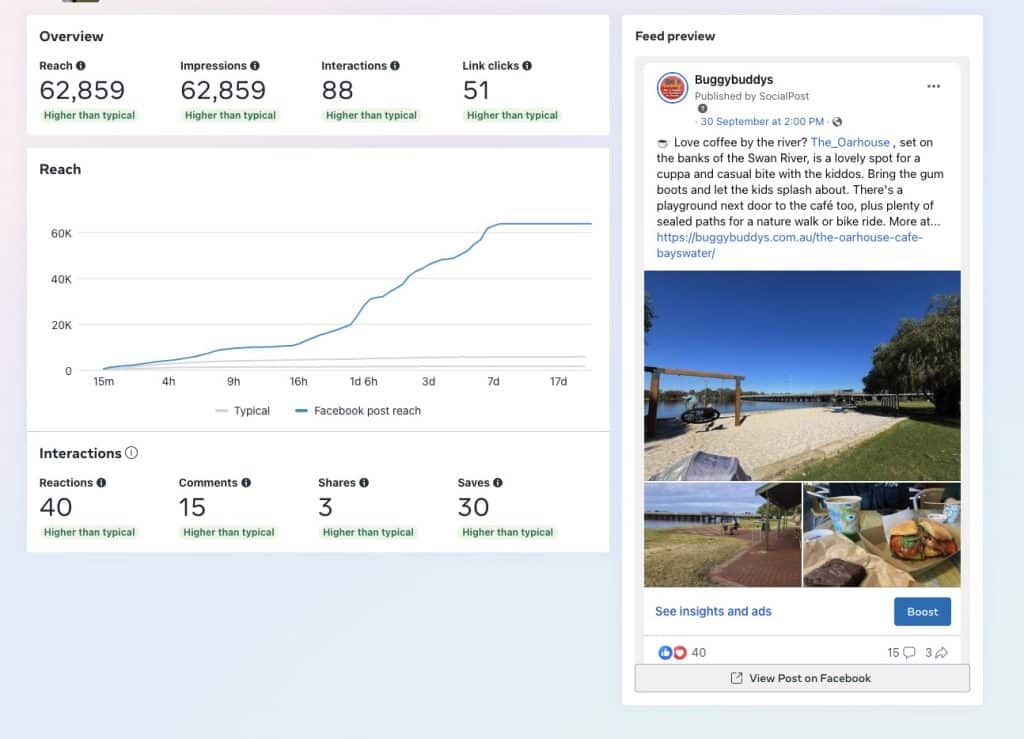This screenshot has height=739, width=1024.
Task: Click the Reach value 62,859
Action: pyautogui.click(x=82, y=90)
